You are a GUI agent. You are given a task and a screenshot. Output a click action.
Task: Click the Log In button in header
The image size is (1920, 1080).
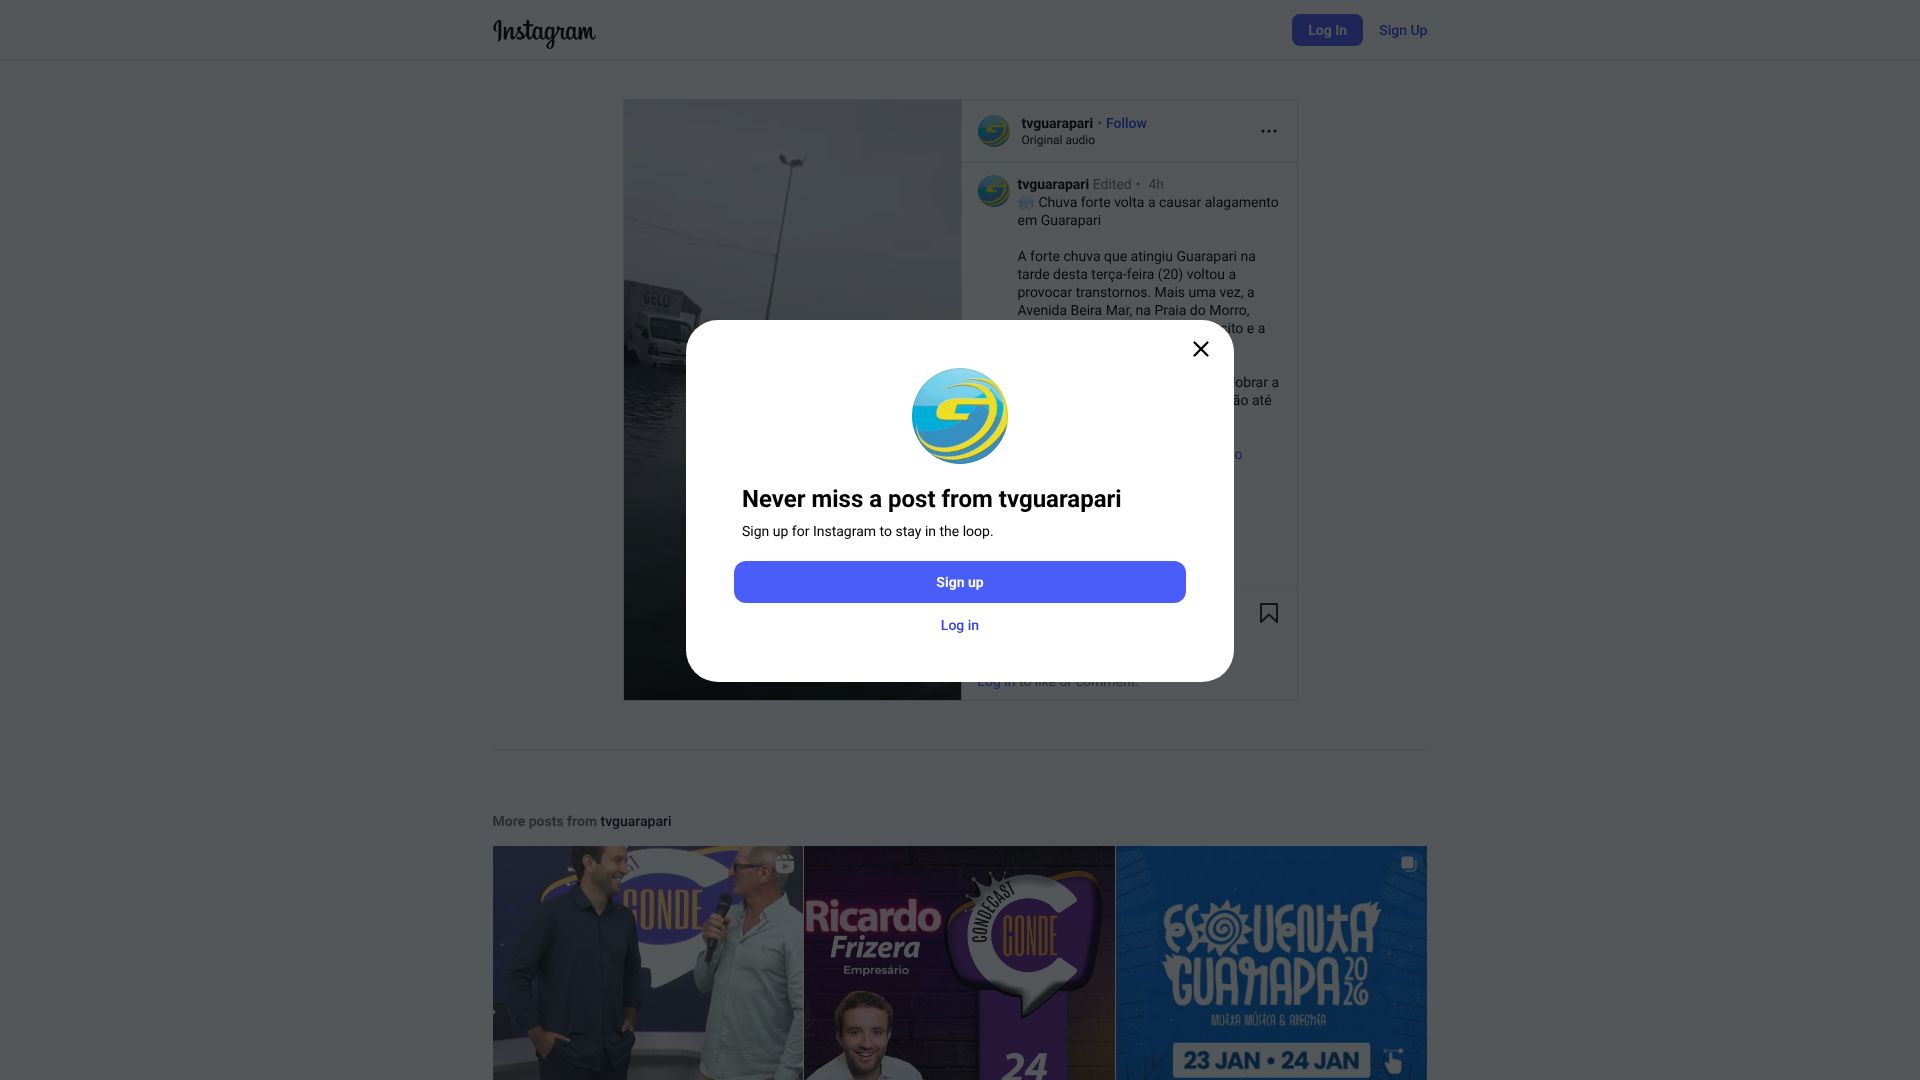pyautogui.click(x=1327, y=30)
